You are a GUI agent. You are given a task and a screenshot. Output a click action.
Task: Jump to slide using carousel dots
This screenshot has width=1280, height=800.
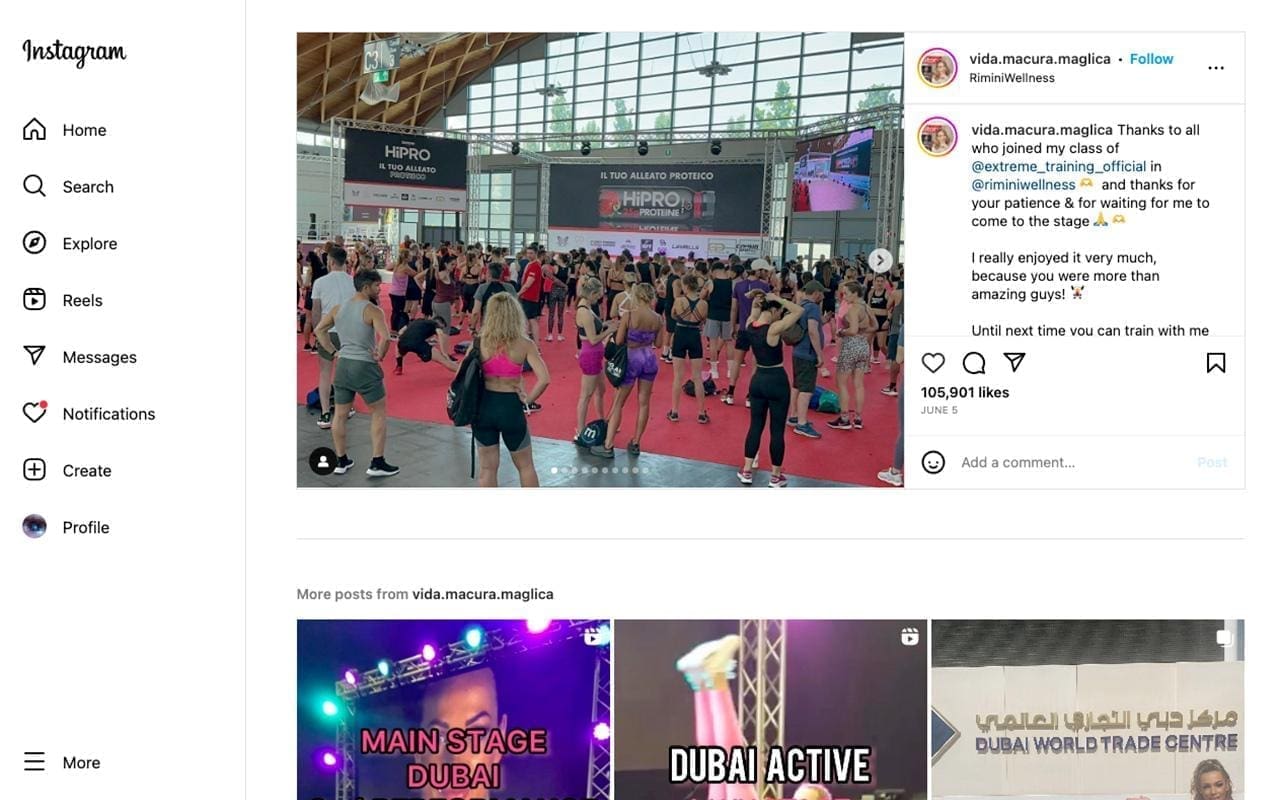pos(600,470)
